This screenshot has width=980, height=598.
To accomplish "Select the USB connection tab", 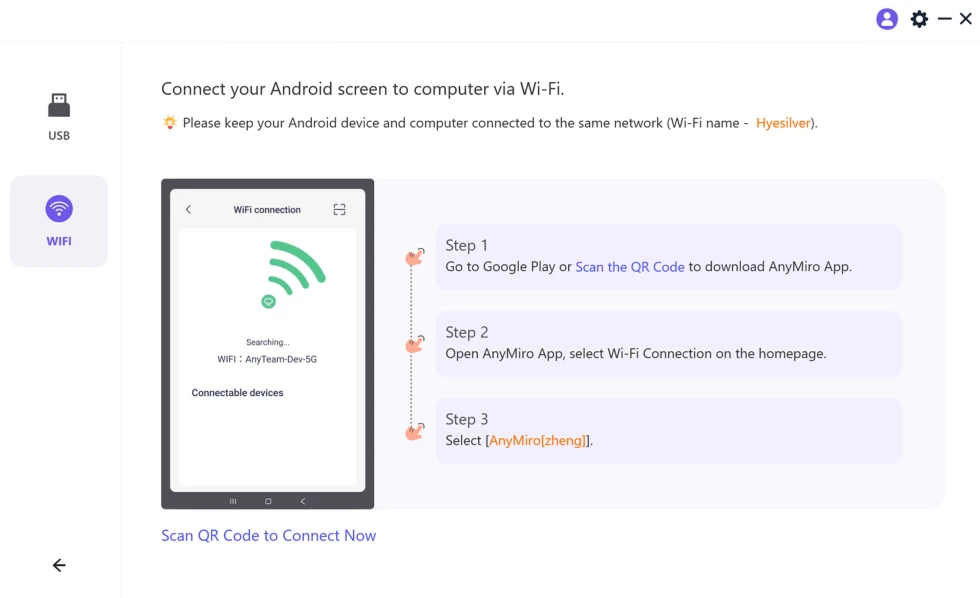I will click(x=59, y=116).
